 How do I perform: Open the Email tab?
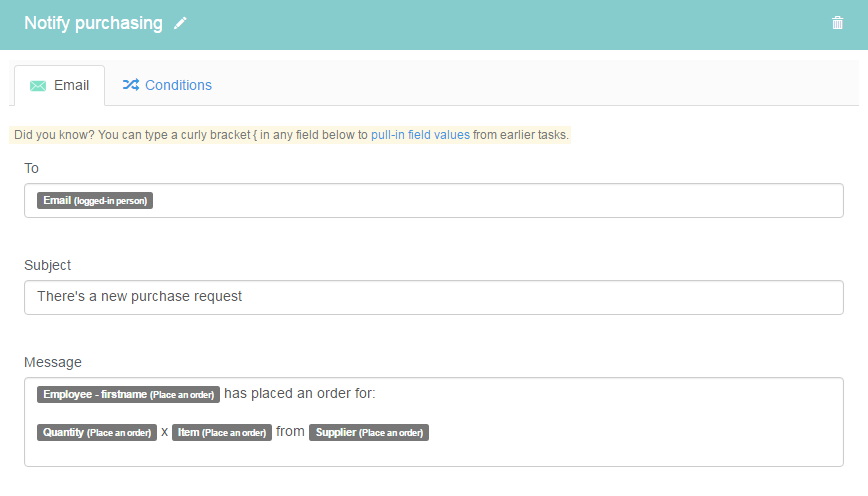point(59,85)
